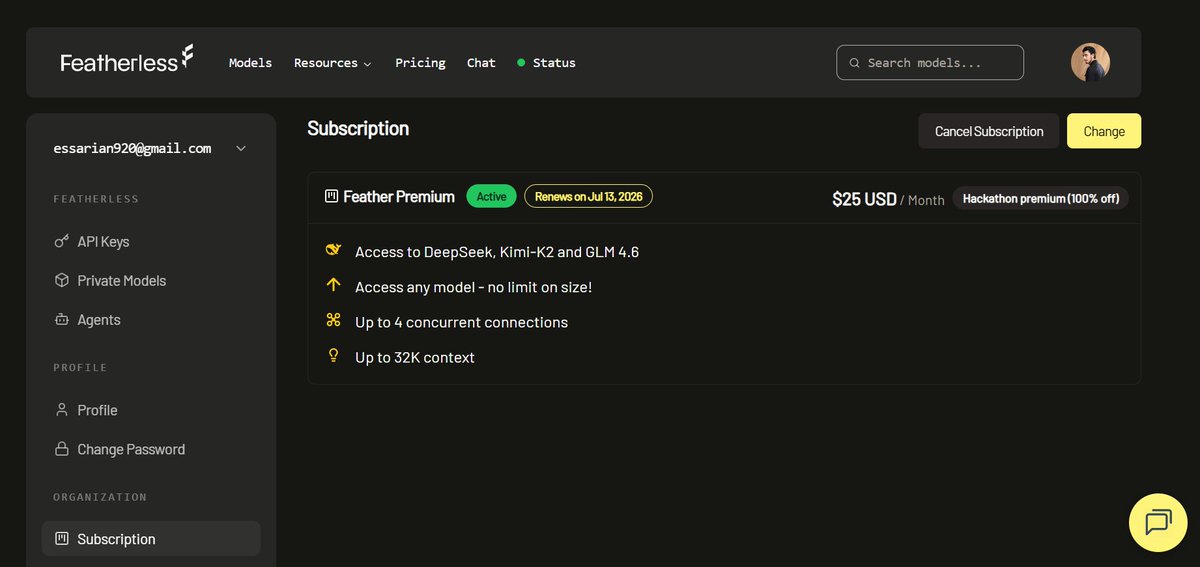Click the Subscription page heading
Image resolution: width=1200 pixels, height=567 pixels.
pos(358,128)
